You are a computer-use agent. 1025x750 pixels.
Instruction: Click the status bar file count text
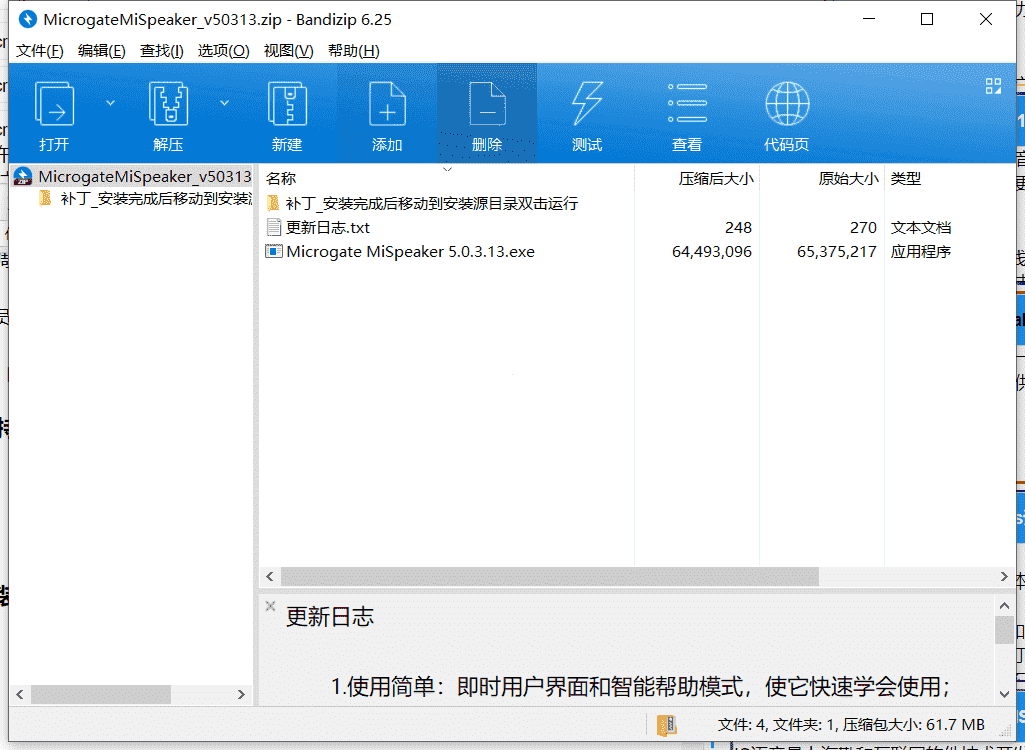(x=851, y=724)
